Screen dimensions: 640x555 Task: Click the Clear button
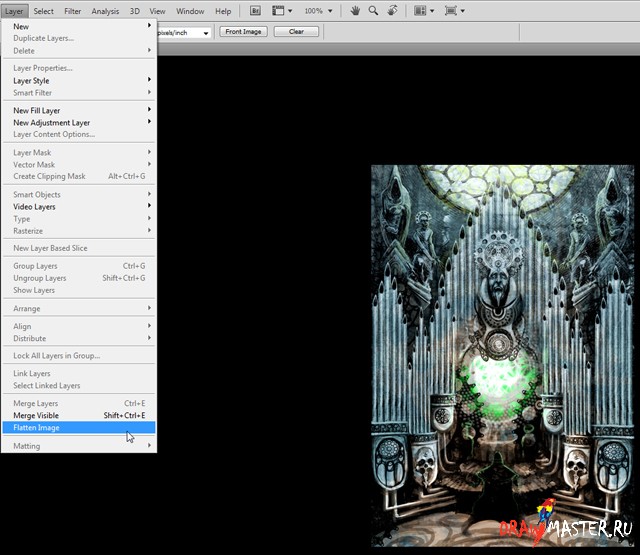296,31
